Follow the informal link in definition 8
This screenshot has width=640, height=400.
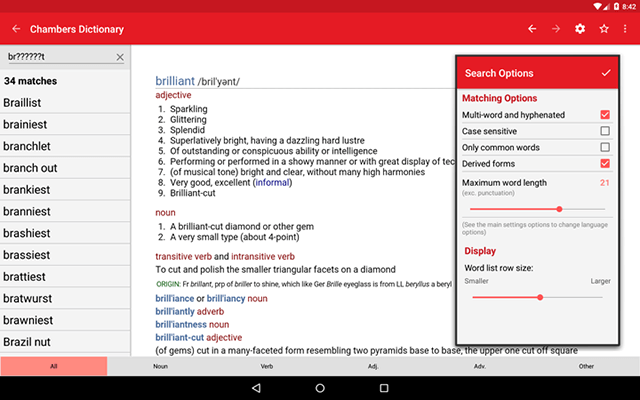coord(272,182)
